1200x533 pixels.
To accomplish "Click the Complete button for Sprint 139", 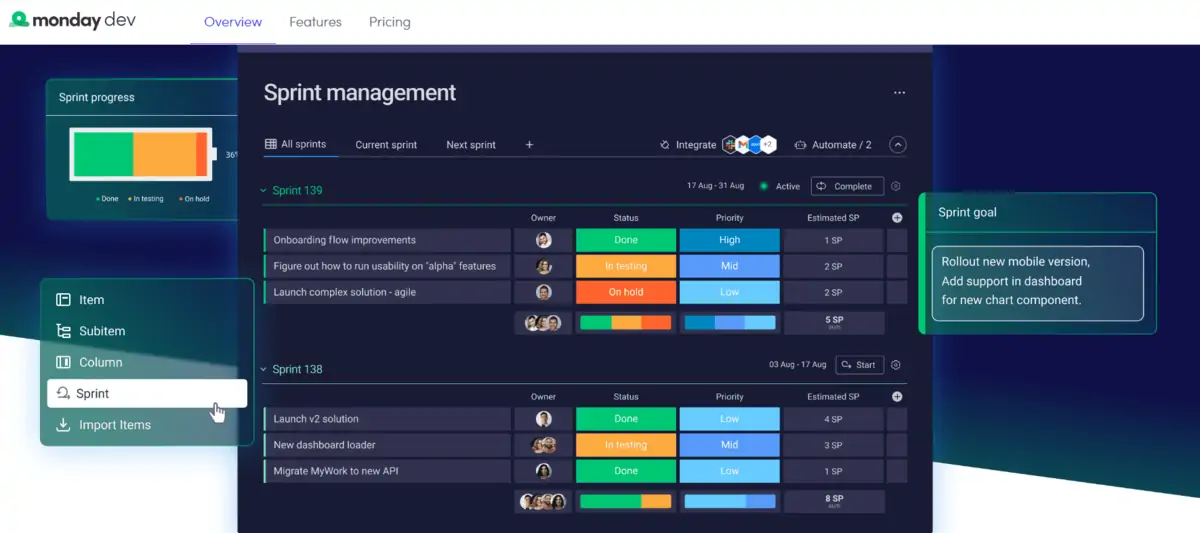I will coord(847,186).
